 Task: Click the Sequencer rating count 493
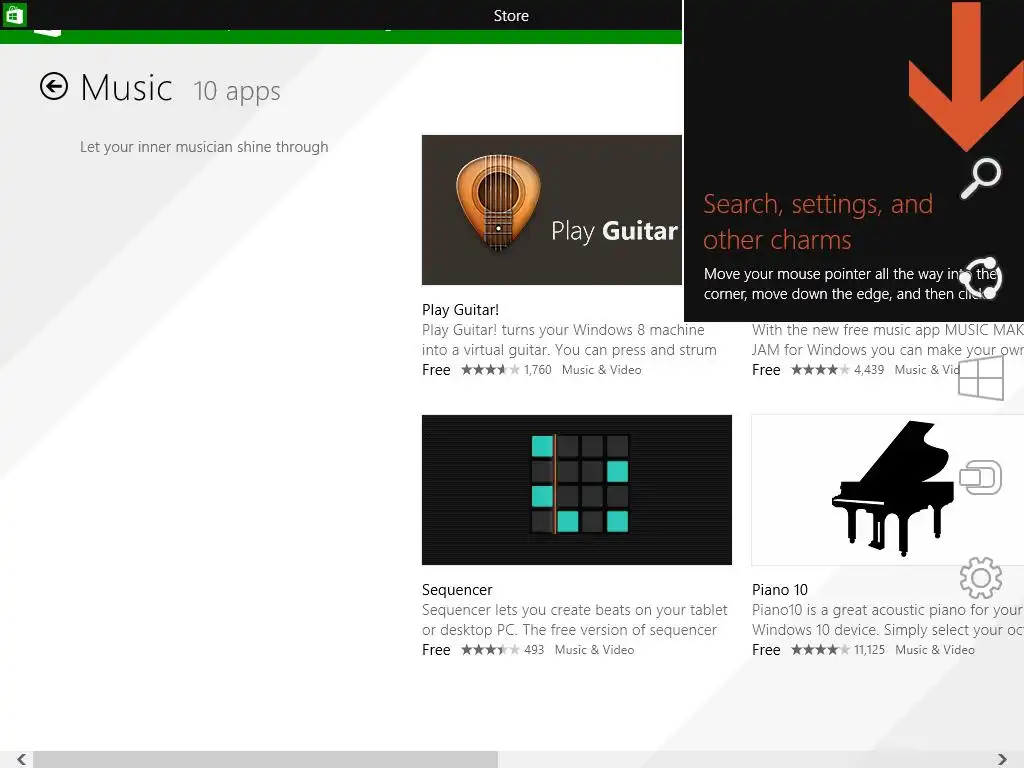[534, 650]
